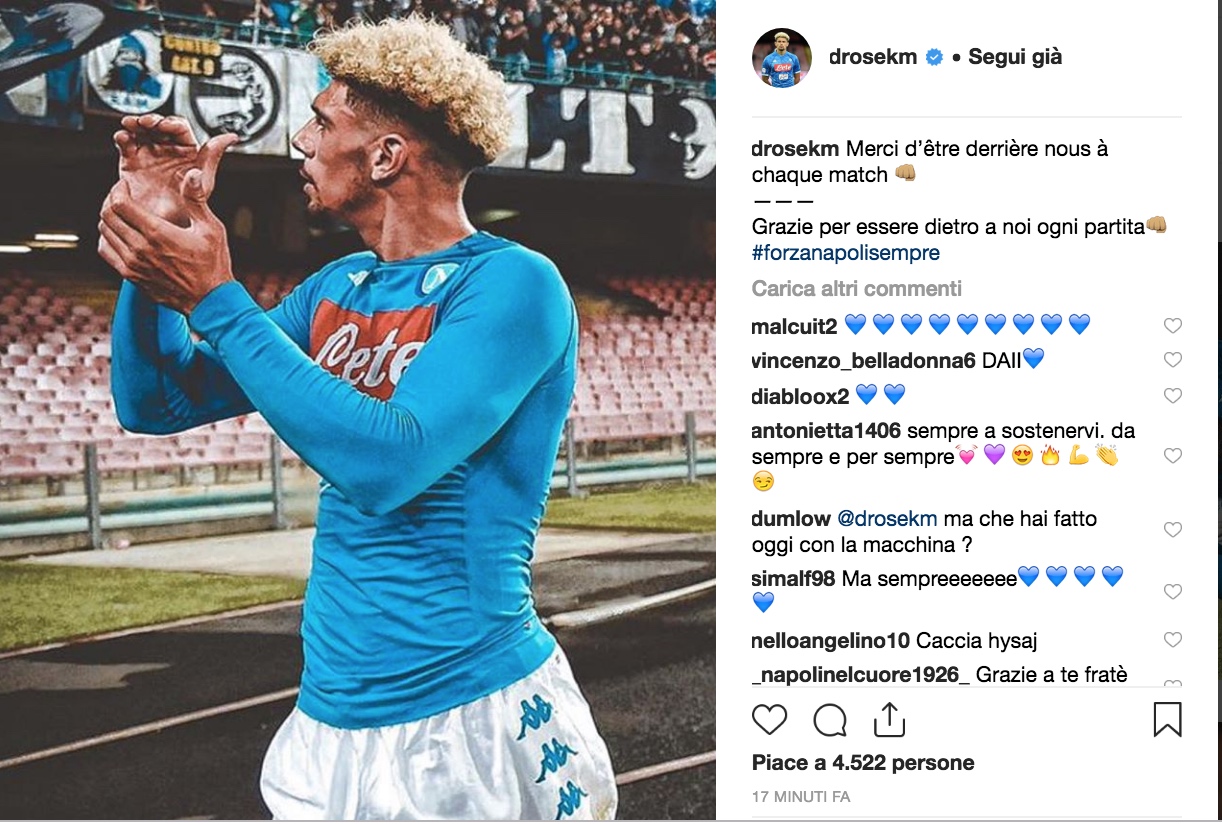This screenshot has width=1222, height=824.
Task: Share the post using the upload icon
Action: point(889,719)
